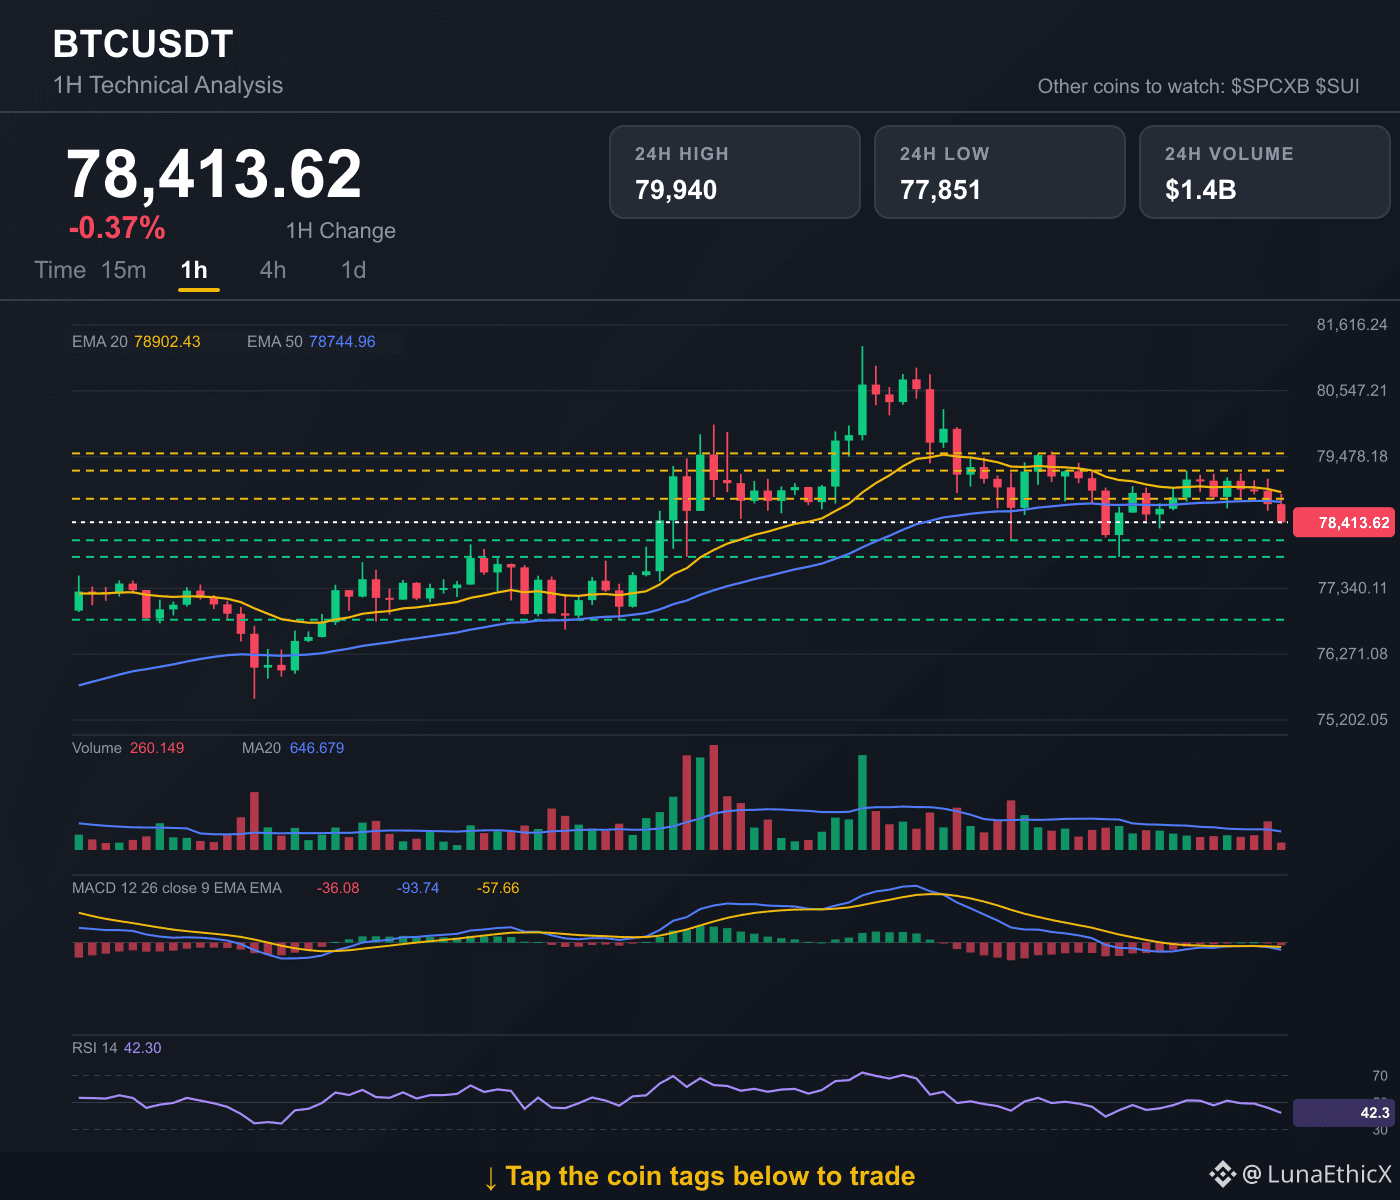Click the EMA 50 value 78744.96
Screen dimensions: 1400x1200
point(342,342)
